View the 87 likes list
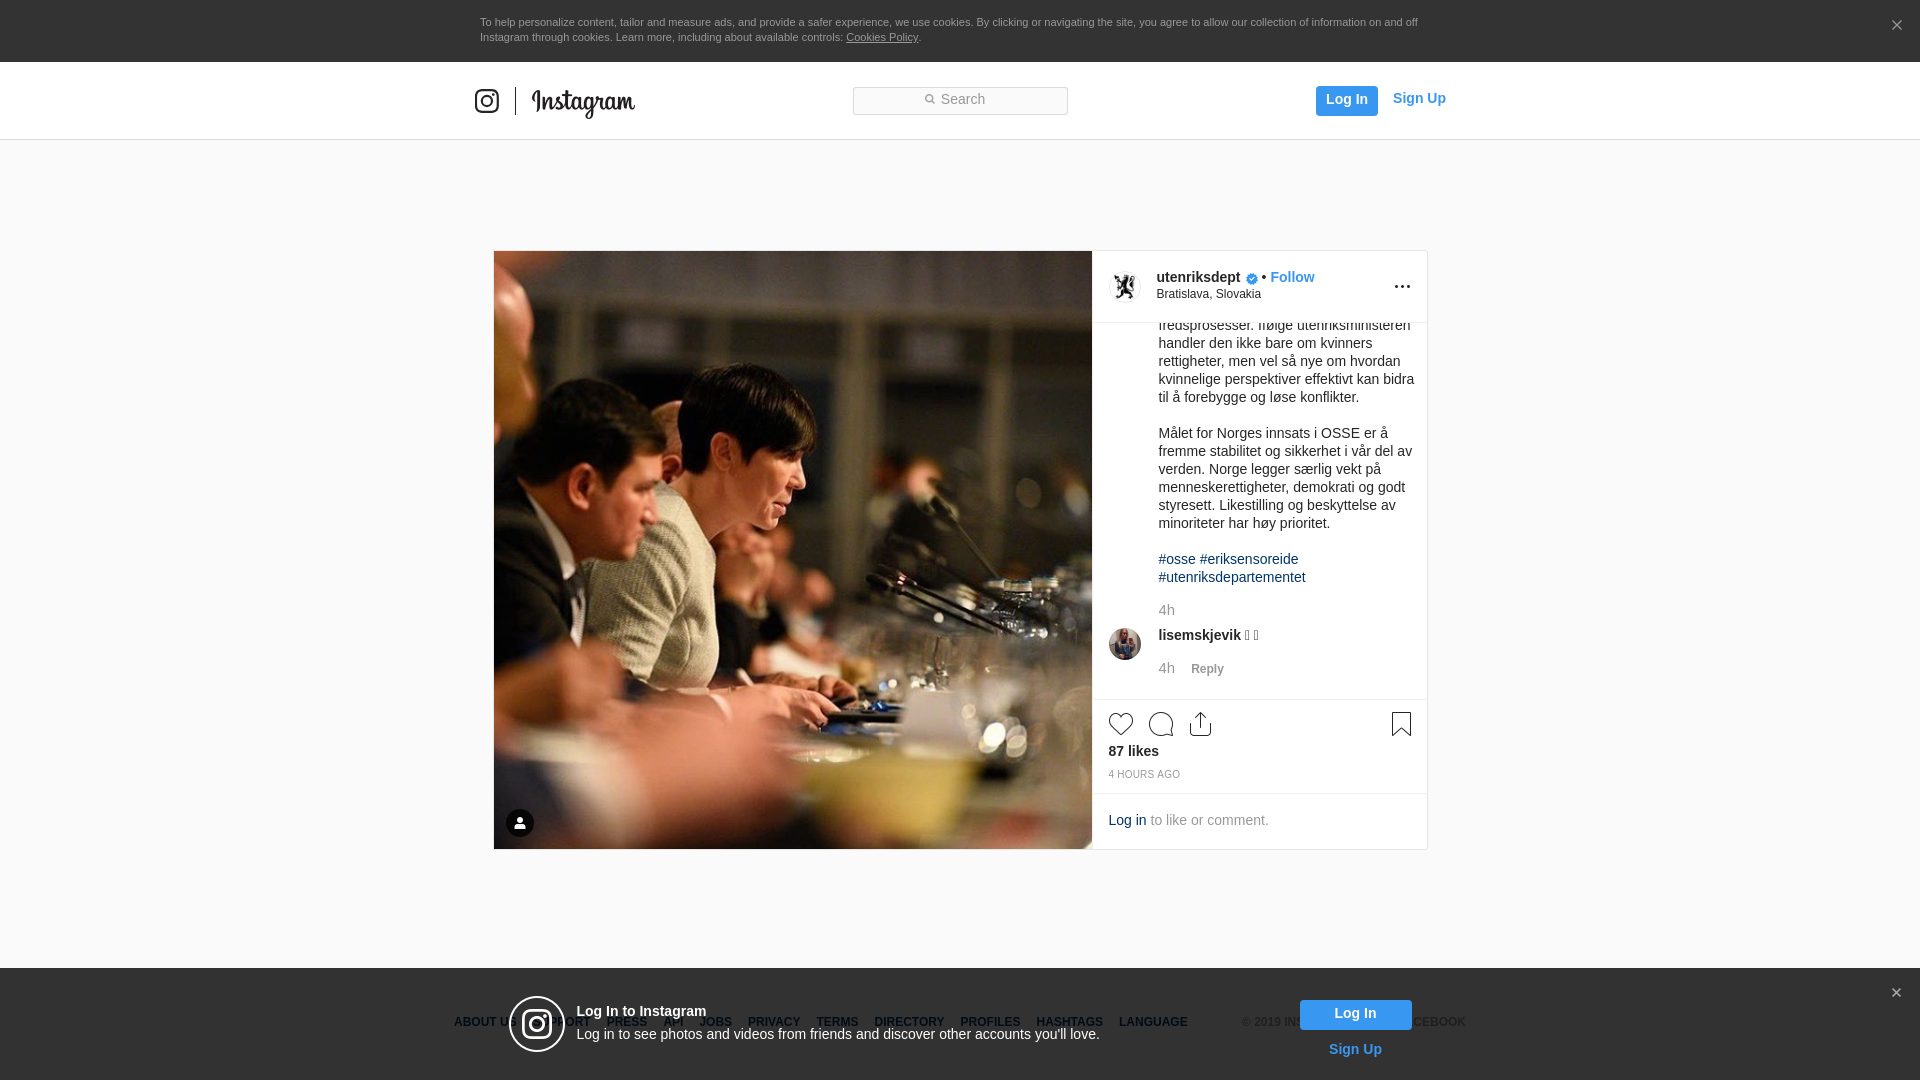The image size is (1920, 1080). 1133,751
